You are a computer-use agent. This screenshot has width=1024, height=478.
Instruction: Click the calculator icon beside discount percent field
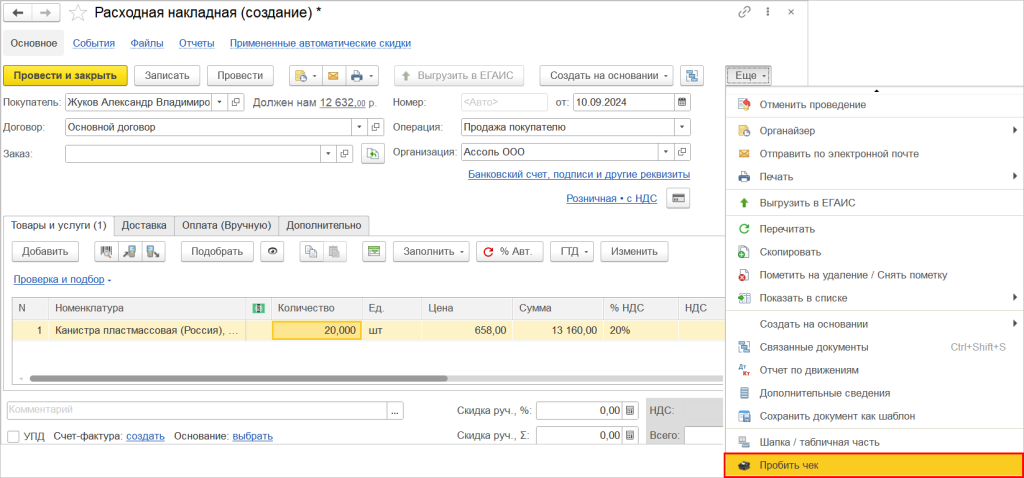click(630, 410)
